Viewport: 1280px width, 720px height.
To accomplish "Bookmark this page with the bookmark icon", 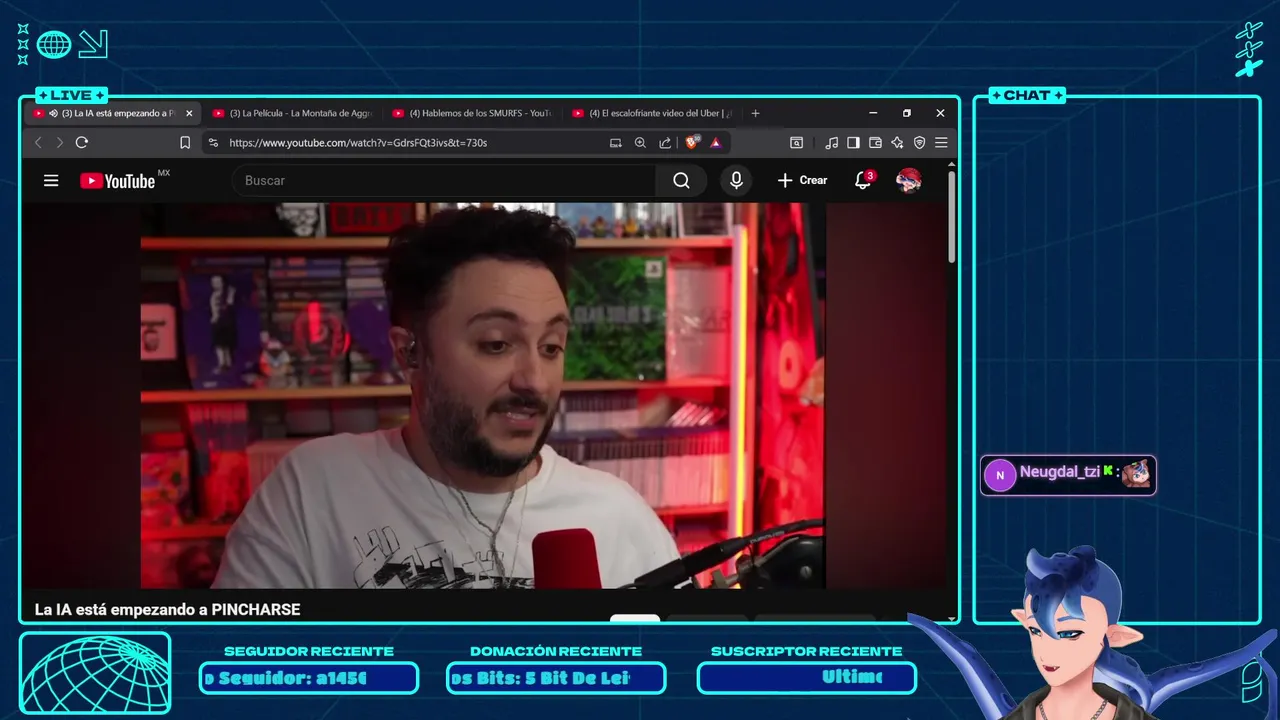I will click(x=185, y=143).
